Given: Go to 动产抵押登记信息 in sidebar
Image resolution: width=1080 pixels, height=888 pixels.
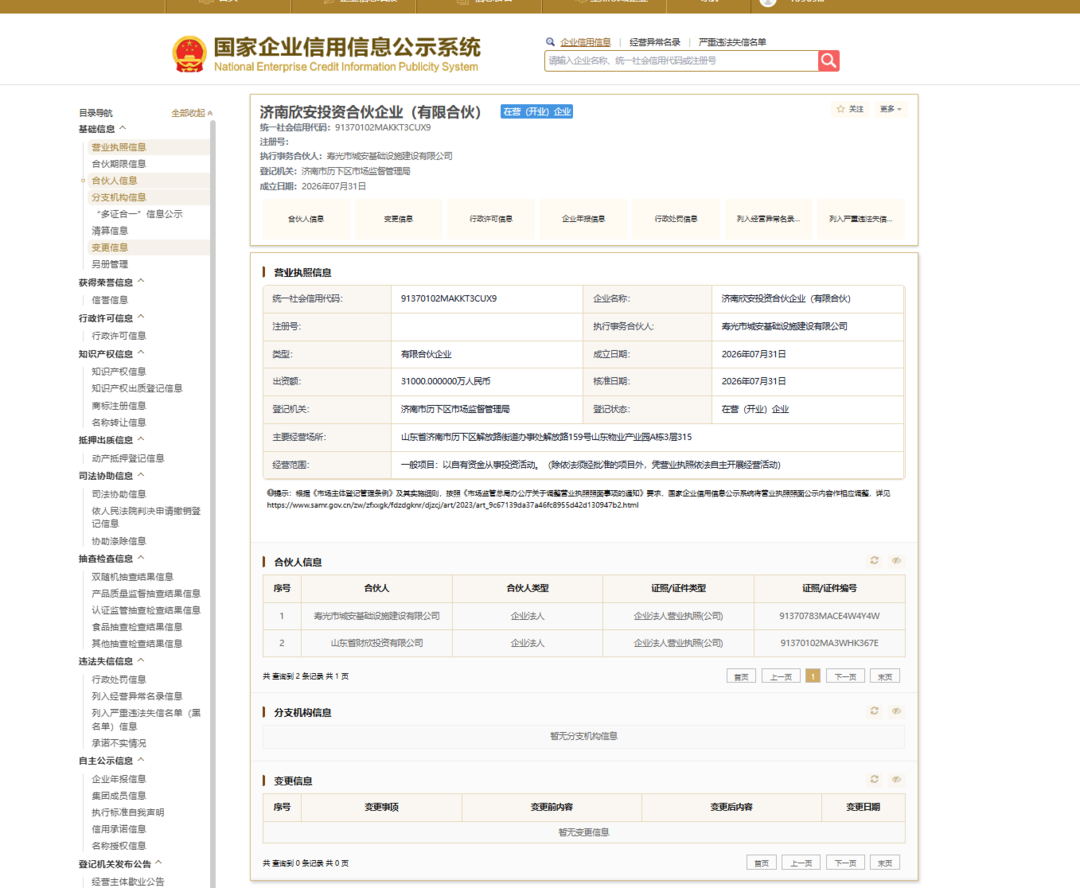Looking at the screenshot, I should [128, 458].
